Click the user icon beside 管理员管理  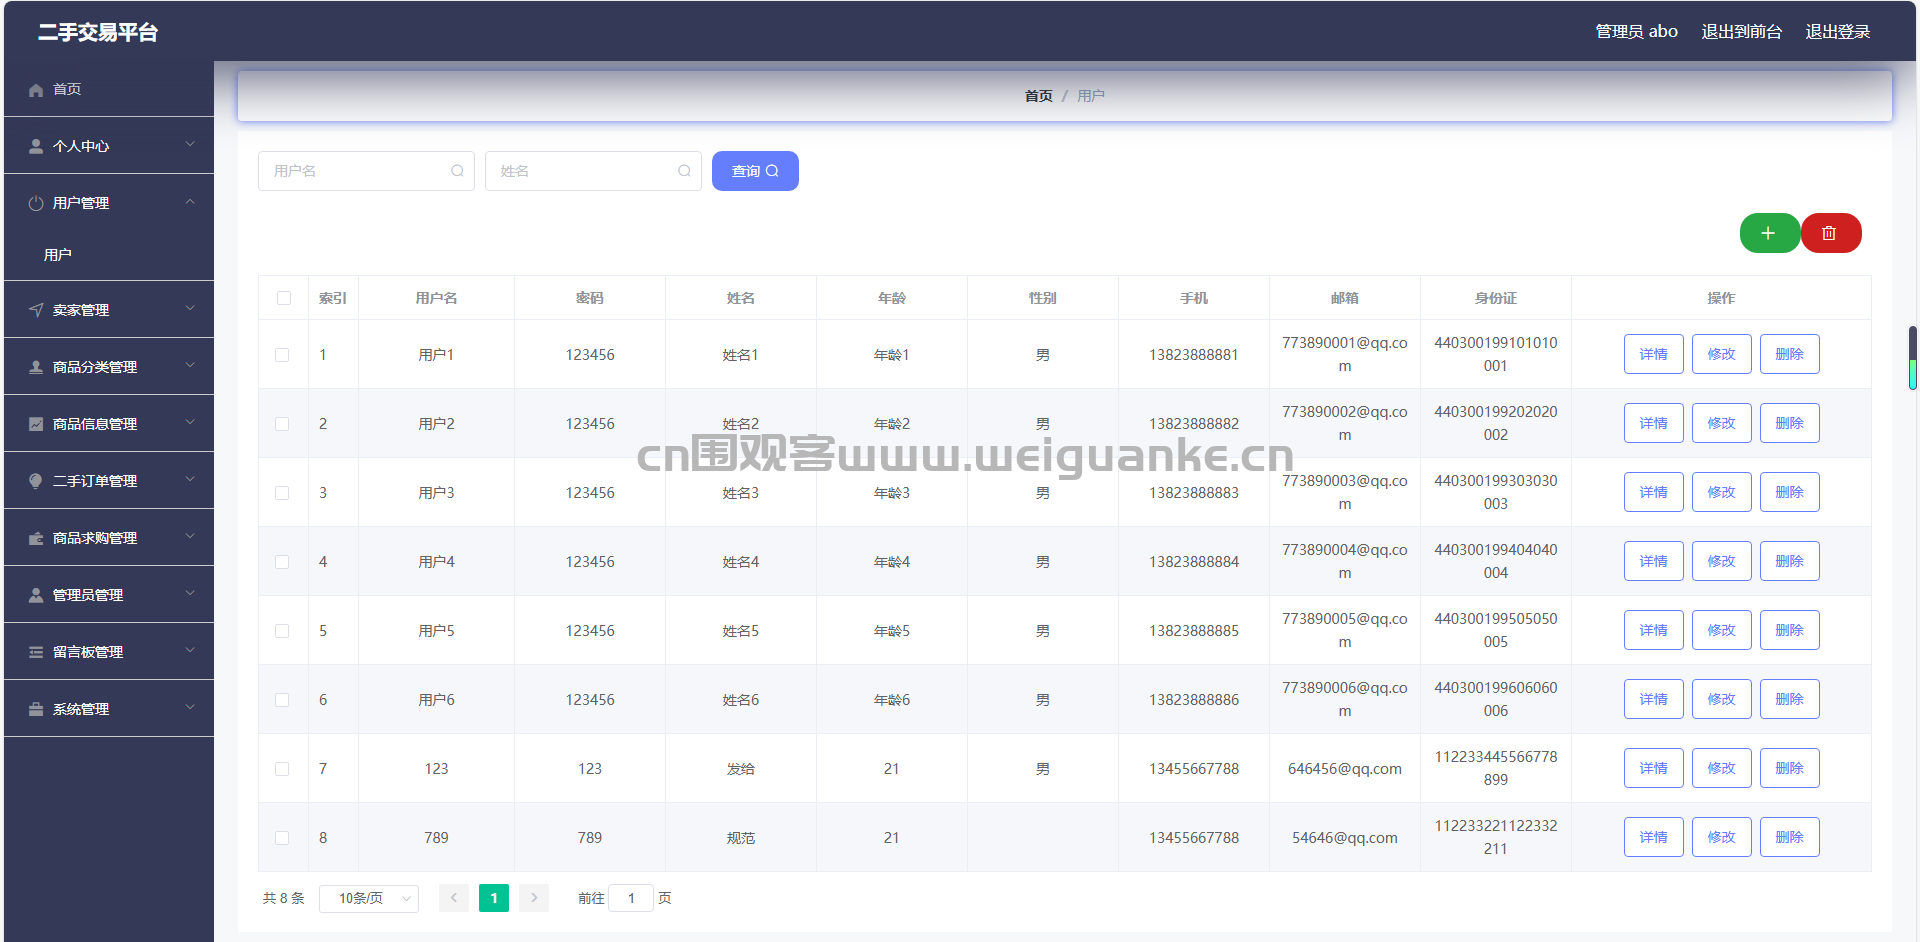(x=36, y=596)
